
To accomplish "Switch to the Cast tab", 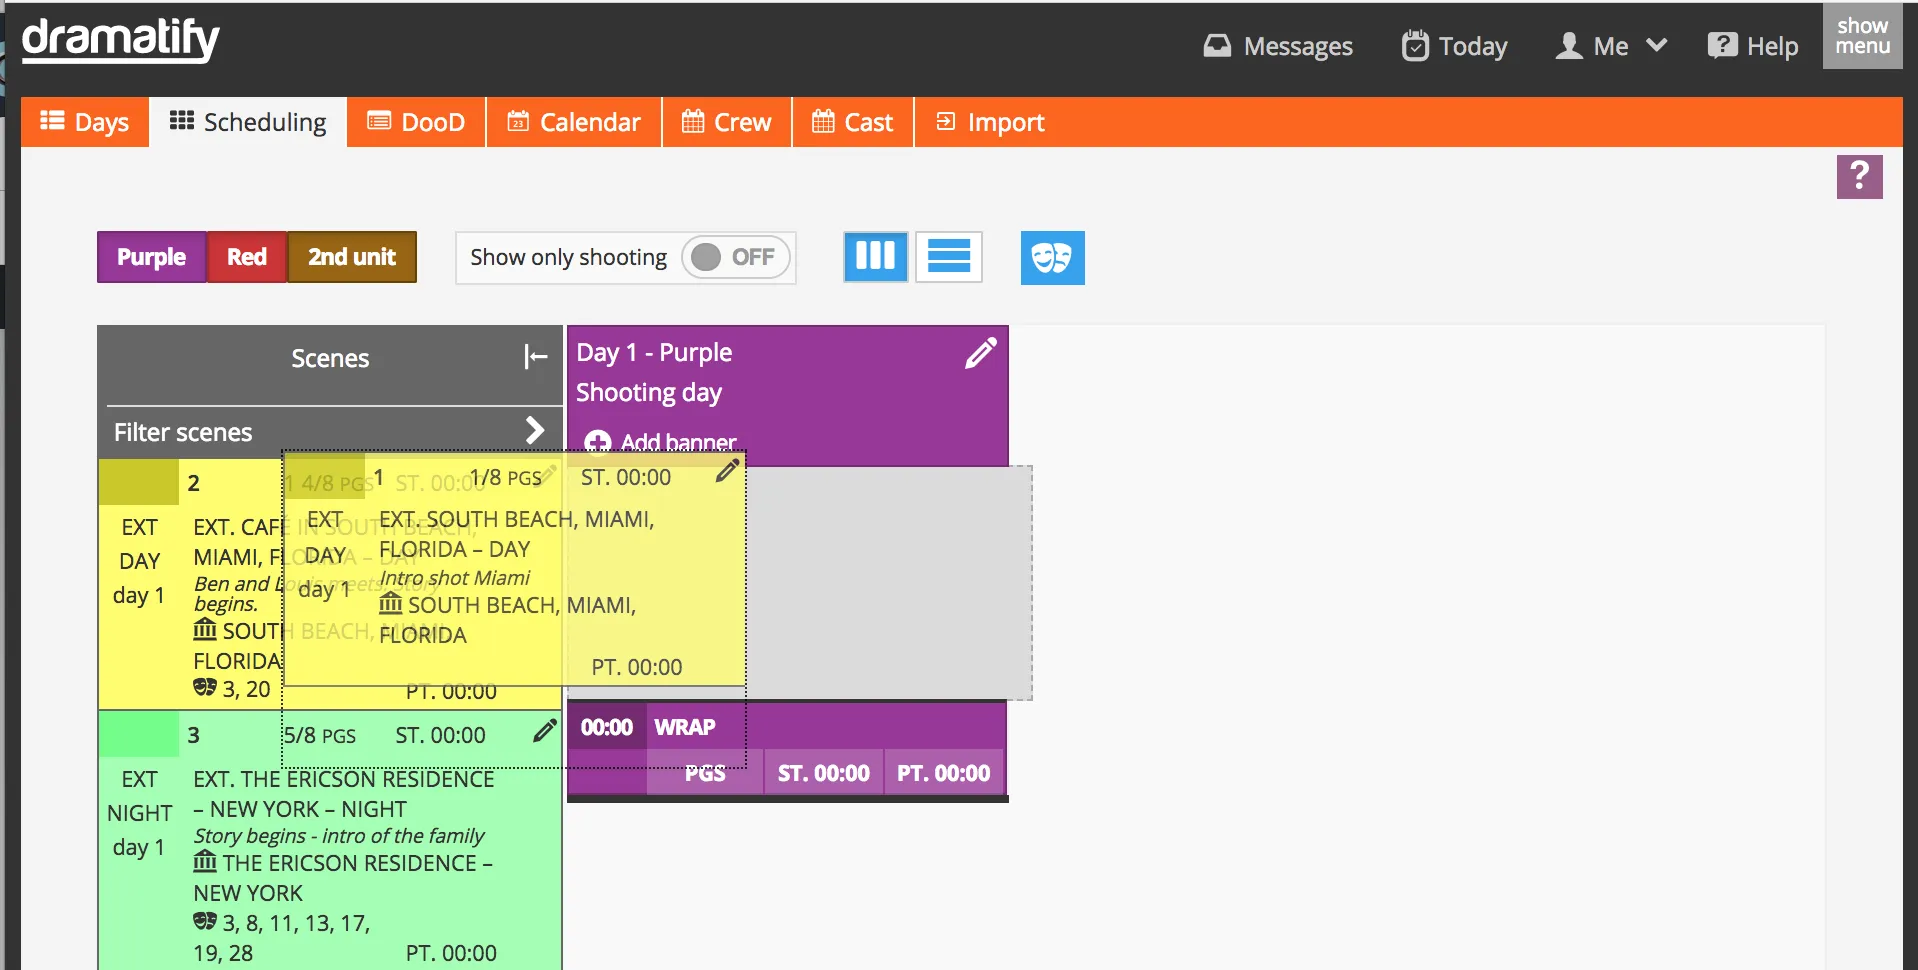I will [853, 122].
